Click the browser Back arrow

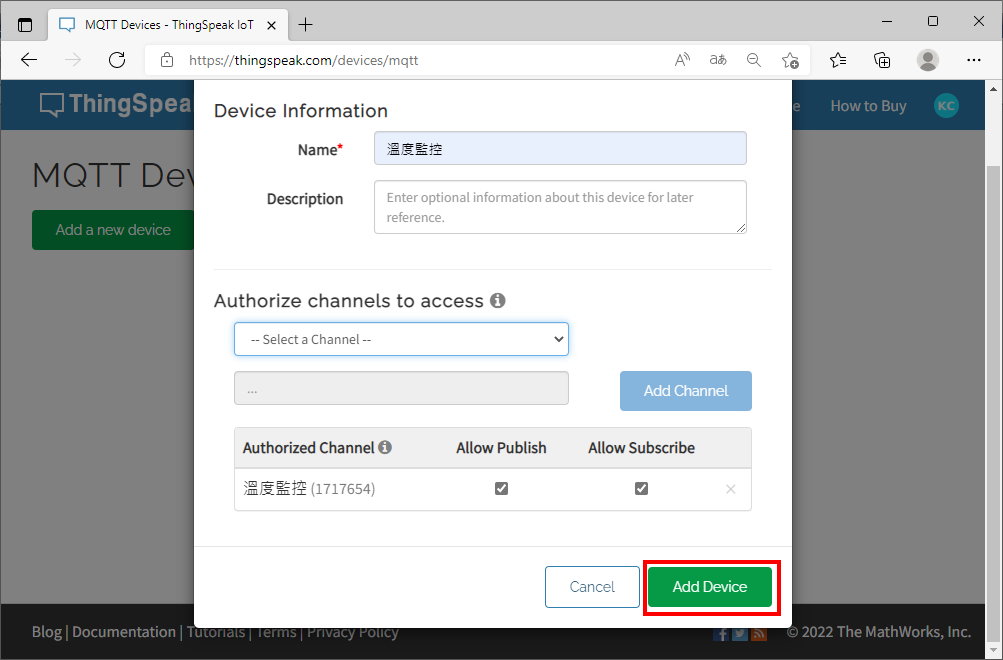tap(29, 60)
